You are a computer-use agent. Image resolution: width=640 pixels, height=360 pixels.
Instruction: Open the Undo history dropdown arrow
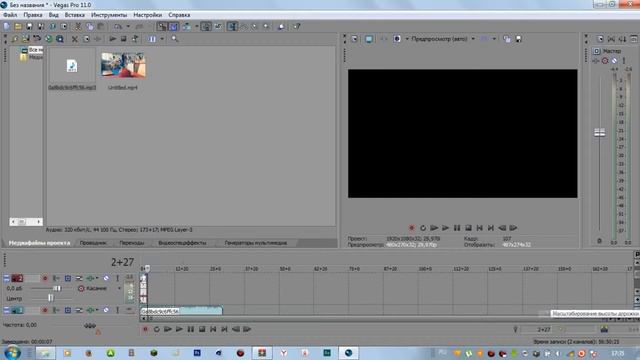pyautogui.click(x=128, y=27)
